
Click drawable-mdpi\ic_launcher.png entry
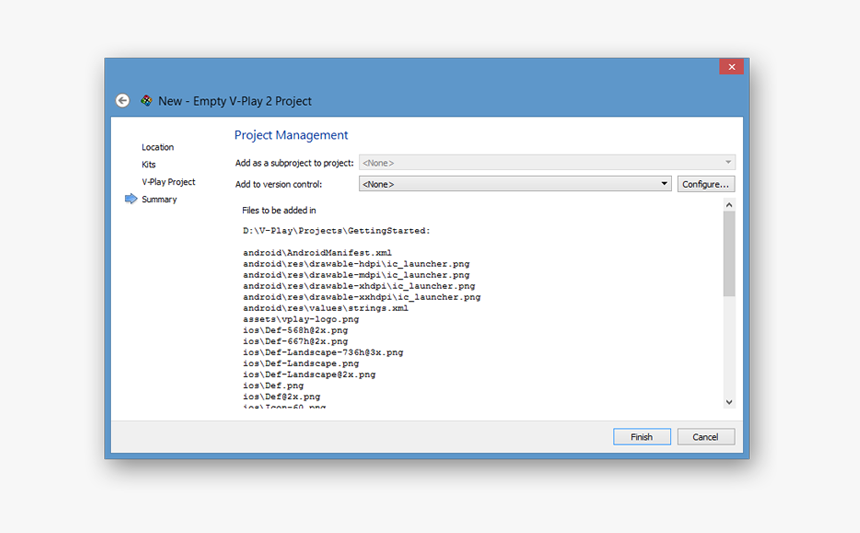356,275
